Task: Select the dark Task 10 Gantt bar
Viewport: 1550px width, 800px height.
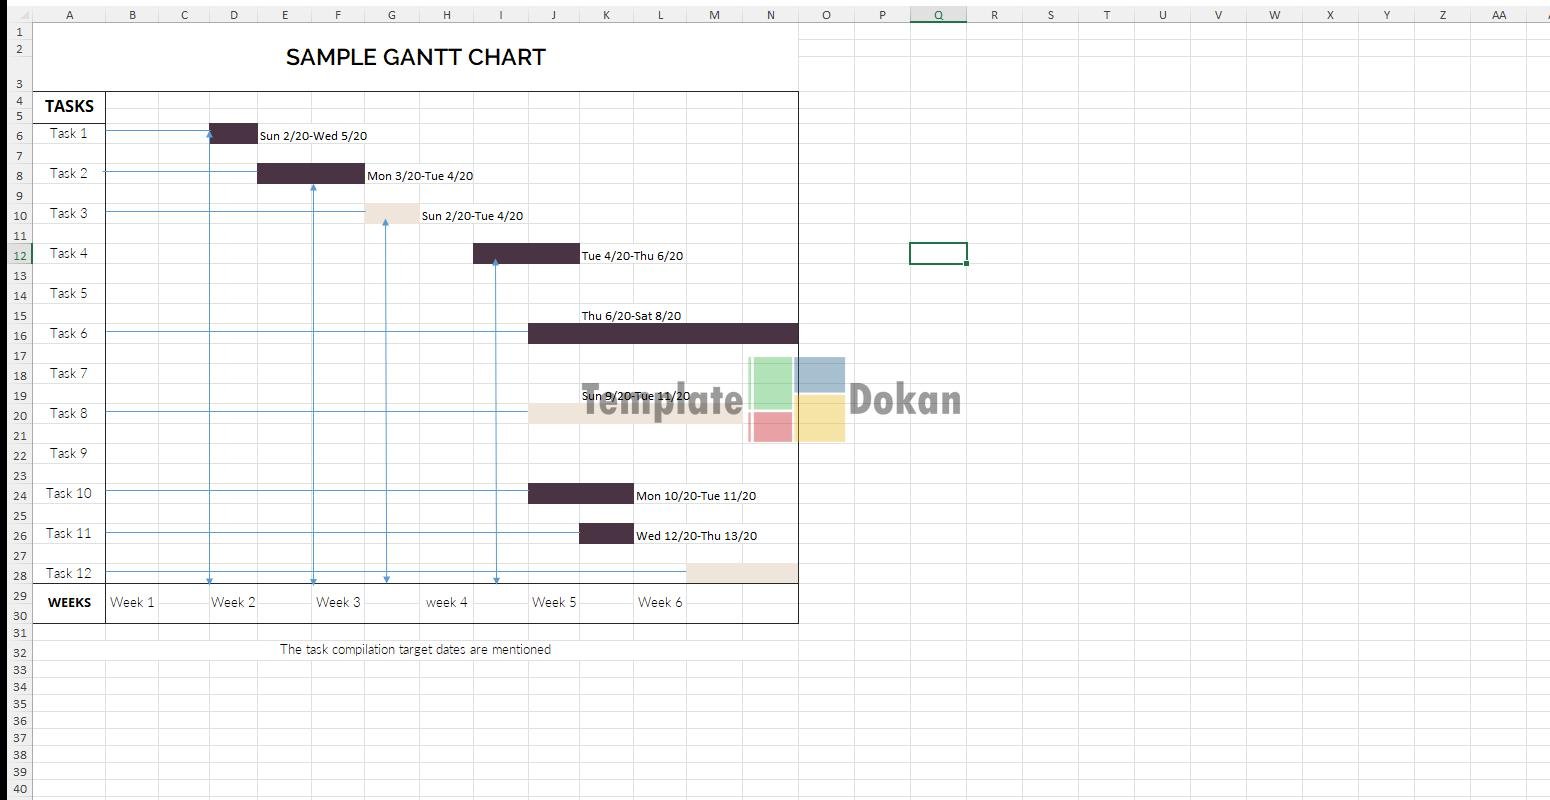Action: point(580,494)
